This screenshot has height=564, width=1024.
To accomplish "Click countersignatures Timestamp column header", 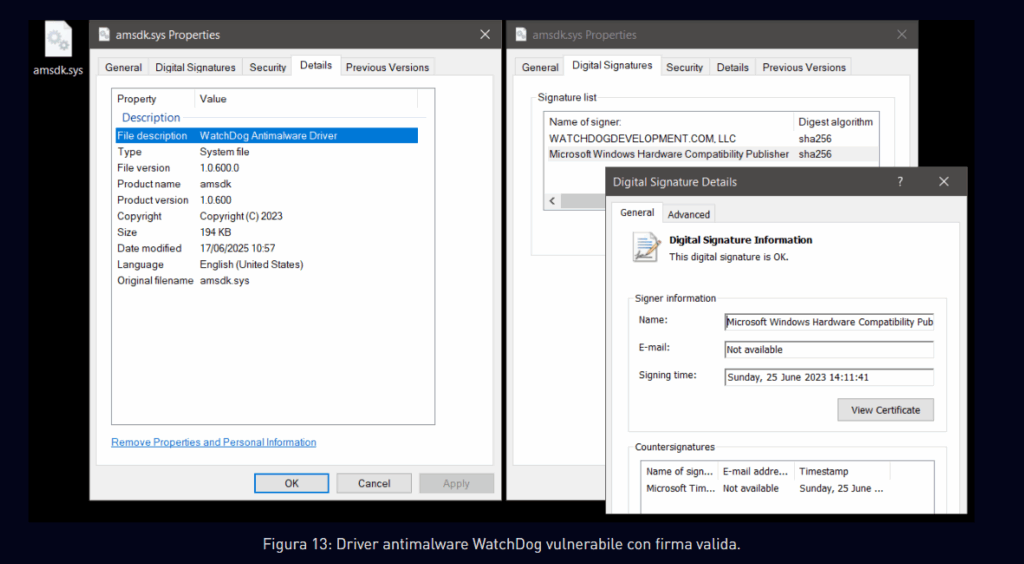I will [x=842, y=471].
